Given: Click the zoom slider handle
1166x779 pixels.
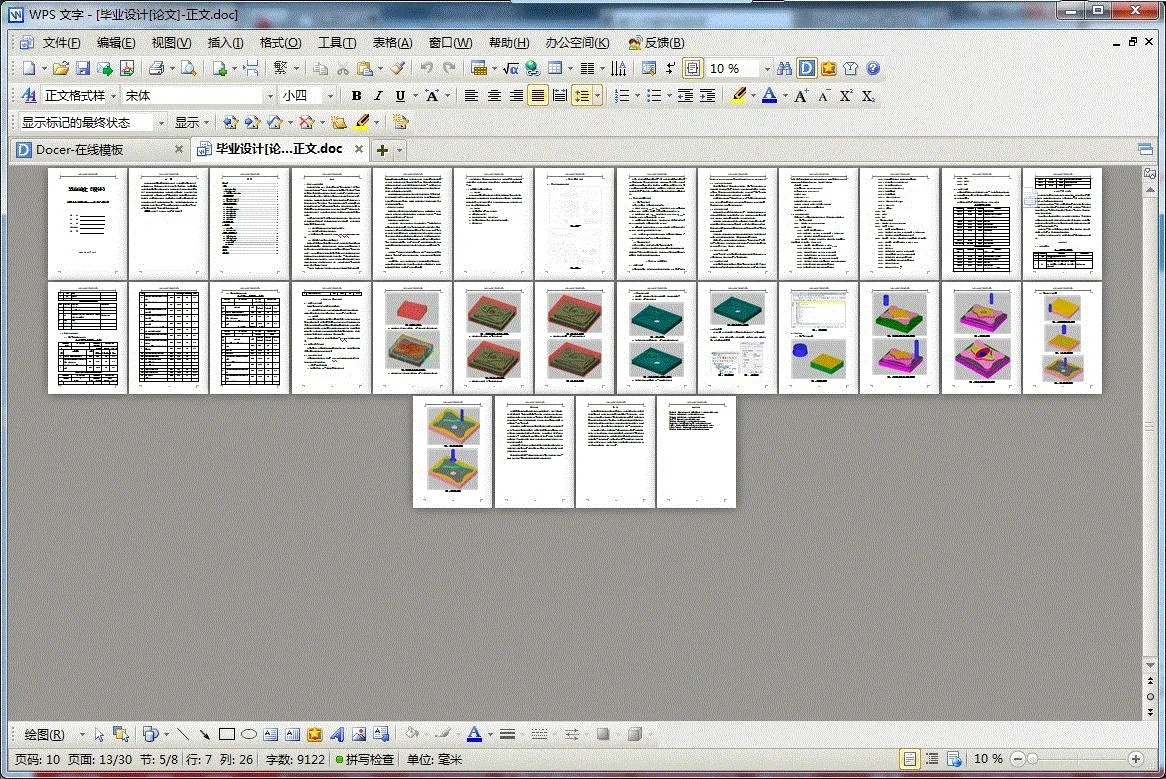Looking at the screenshot, I should 1032,759.
